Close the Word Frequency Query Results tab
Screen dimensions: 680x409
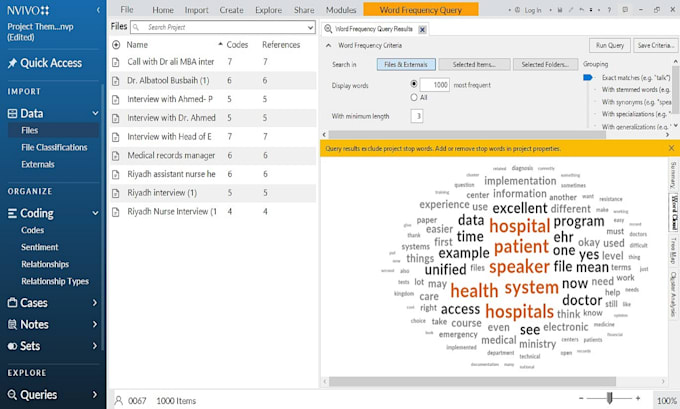click(x=422, y=29)
